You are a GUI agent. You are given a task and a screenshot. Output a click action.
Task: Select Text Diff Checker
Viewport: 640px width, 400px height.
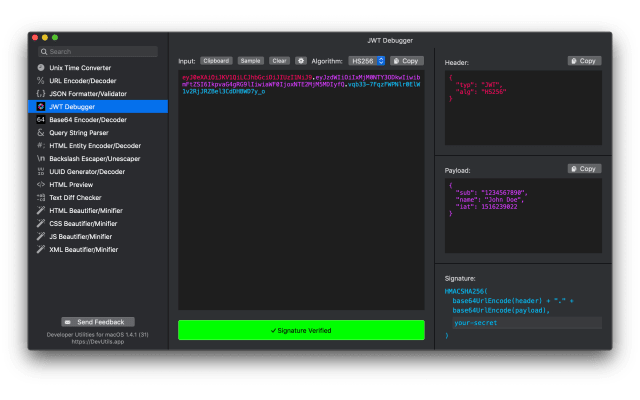pyautogui.click(x=98, y=198)
